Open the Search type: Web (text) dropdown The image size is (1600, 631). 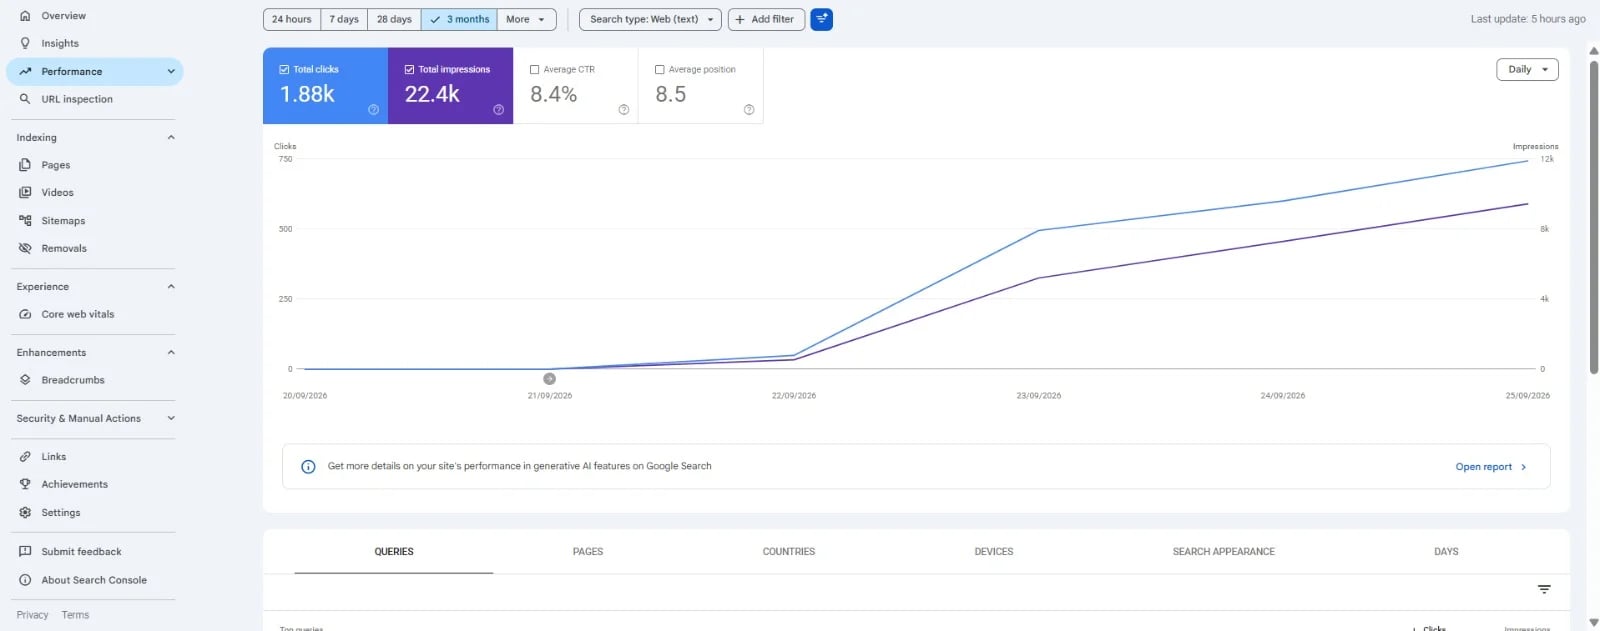tap(651, 19)
